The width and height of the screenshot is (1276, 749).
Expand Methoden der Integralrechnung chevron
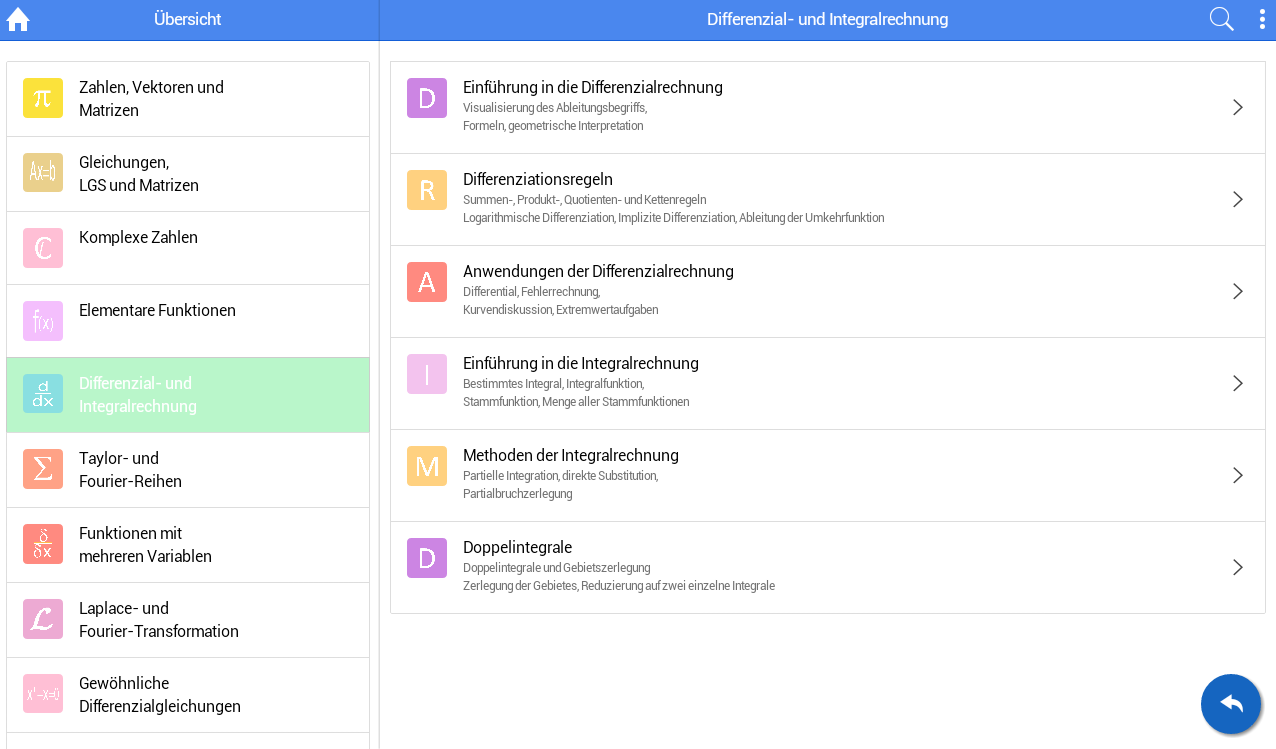pyautogui.click(x=1237, y=475)
